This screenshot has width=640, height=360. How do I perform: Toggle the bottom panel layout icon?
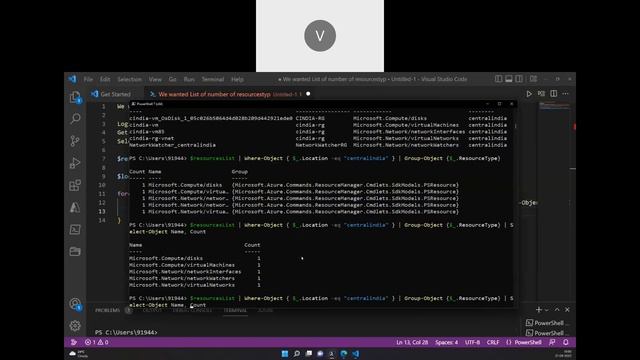click(509, 79)
